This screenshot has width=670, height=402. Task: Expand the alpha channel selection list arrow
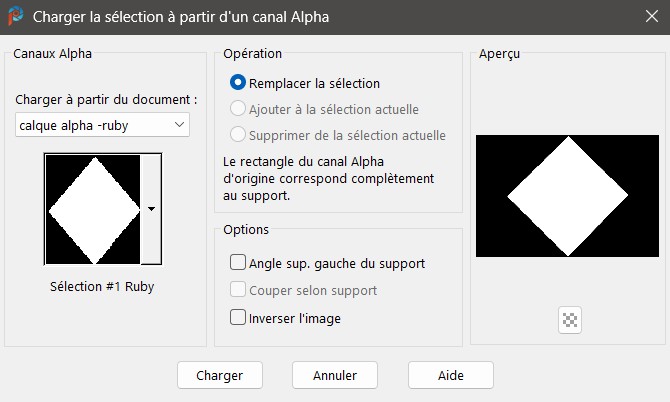pyautogui.click(x=151, y=209)
